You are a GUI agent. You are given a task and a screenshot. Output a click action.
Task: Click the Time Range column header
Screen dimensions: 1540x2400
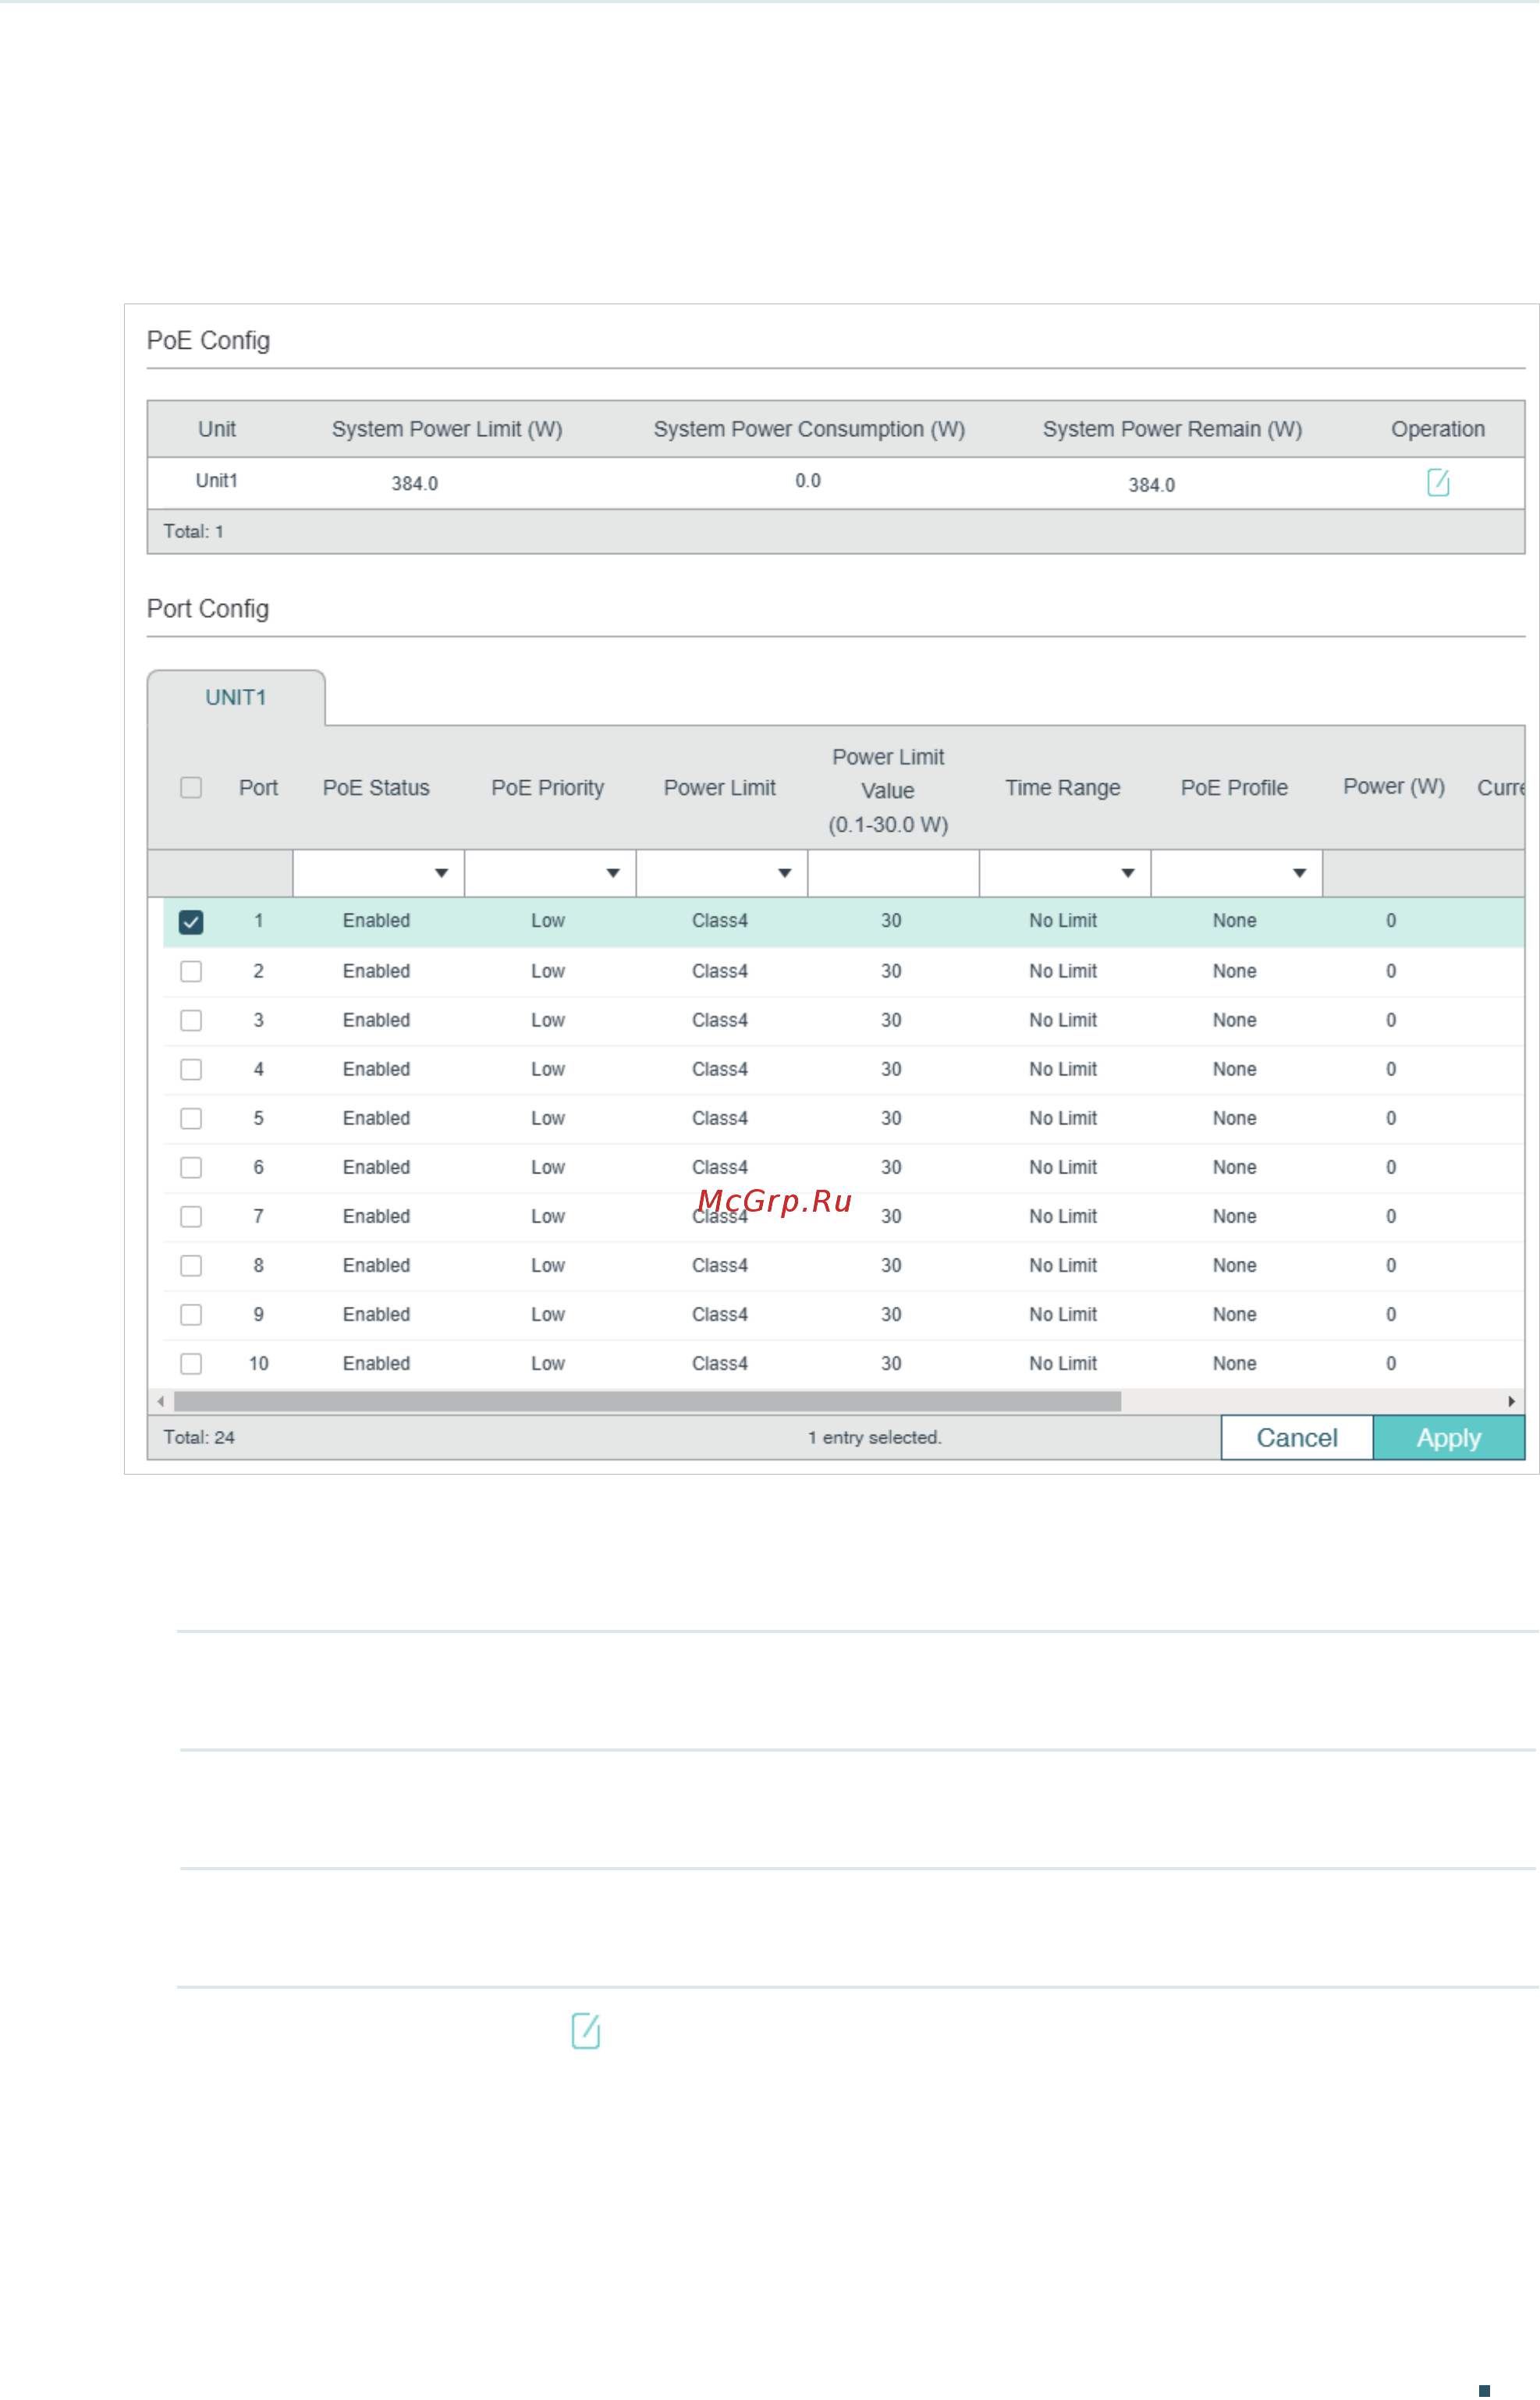pyautogui.click(x=1063, y=788)
